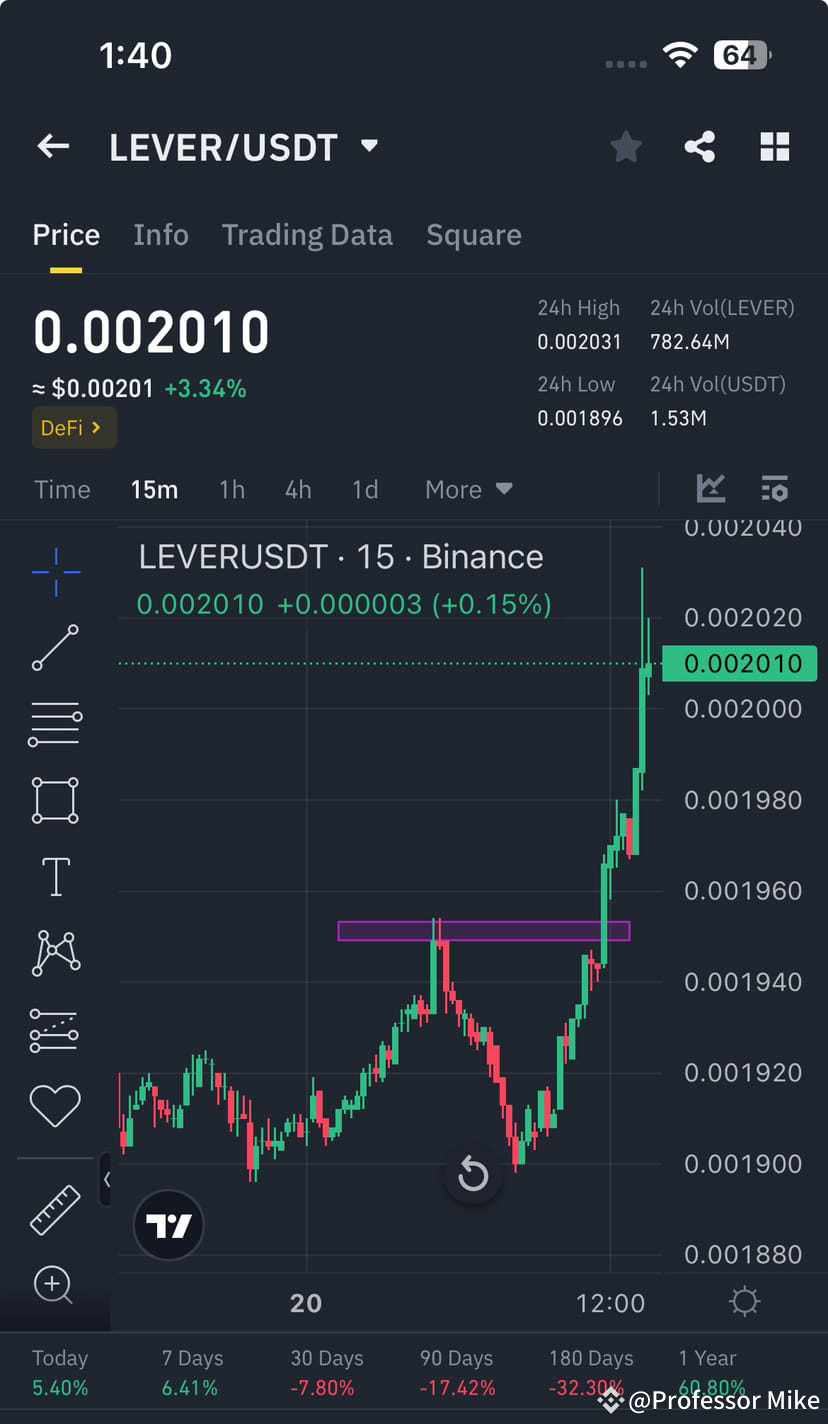
Task: Adjust chart brightness with the sun control
Action: (744, 1301)
